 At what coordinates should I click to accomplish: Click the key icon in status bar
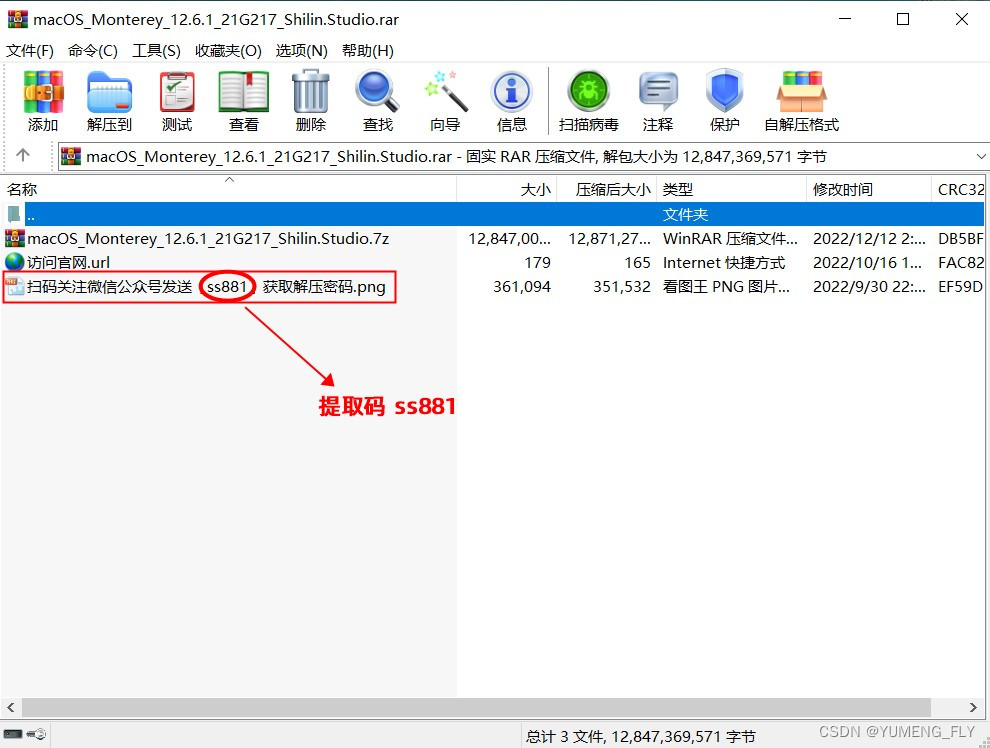tap(37, 733)
